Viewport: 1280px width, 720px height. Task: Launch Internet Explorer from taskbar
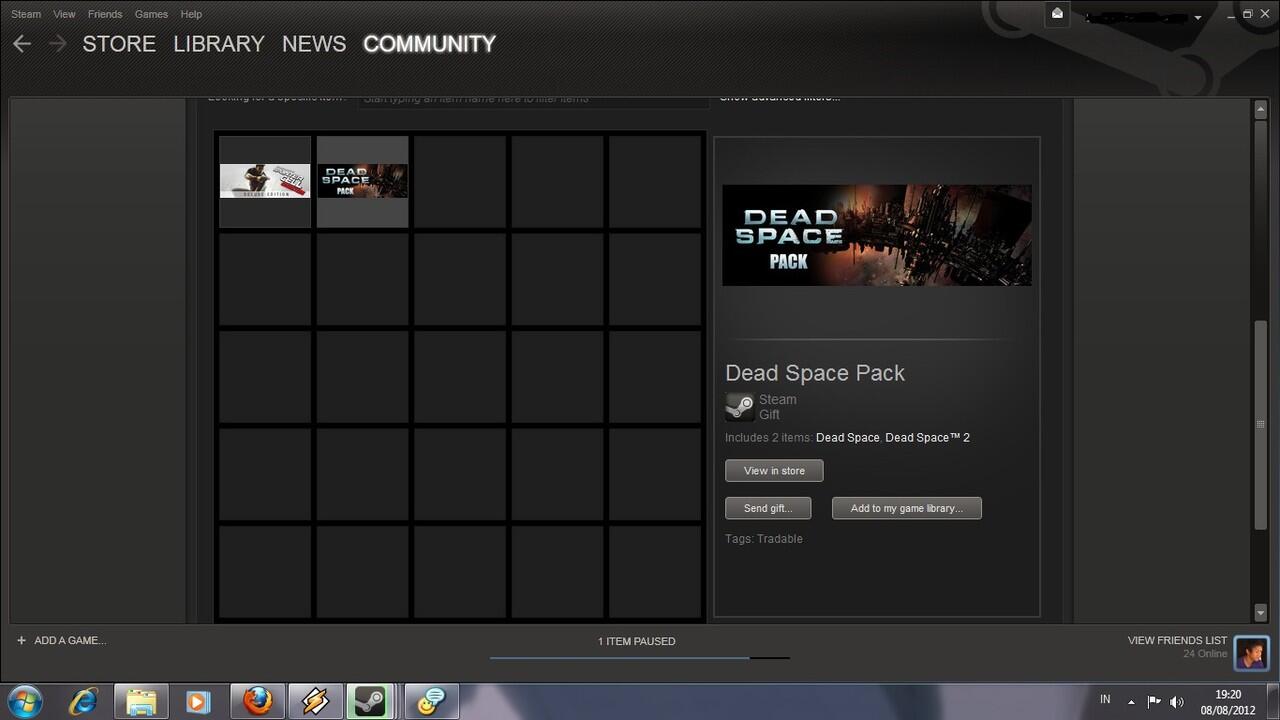click(x=83, y=701)
